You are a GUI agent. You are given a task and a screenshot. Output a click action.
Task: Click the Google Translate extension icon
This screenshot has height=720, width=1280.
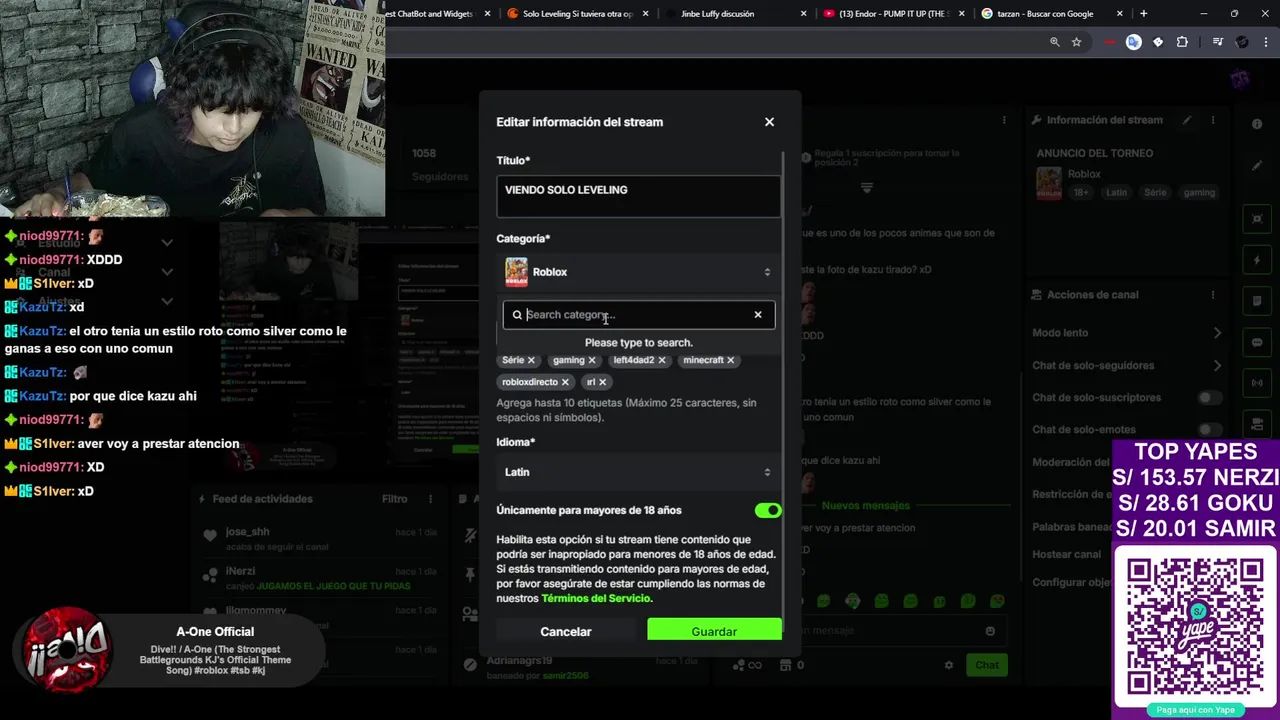coord(1133,42)
